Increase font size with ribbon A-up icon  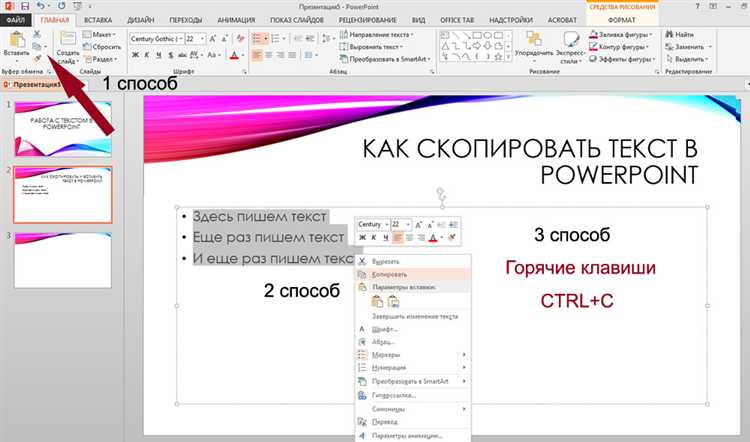pyautogui.click(x=213, y=39)
